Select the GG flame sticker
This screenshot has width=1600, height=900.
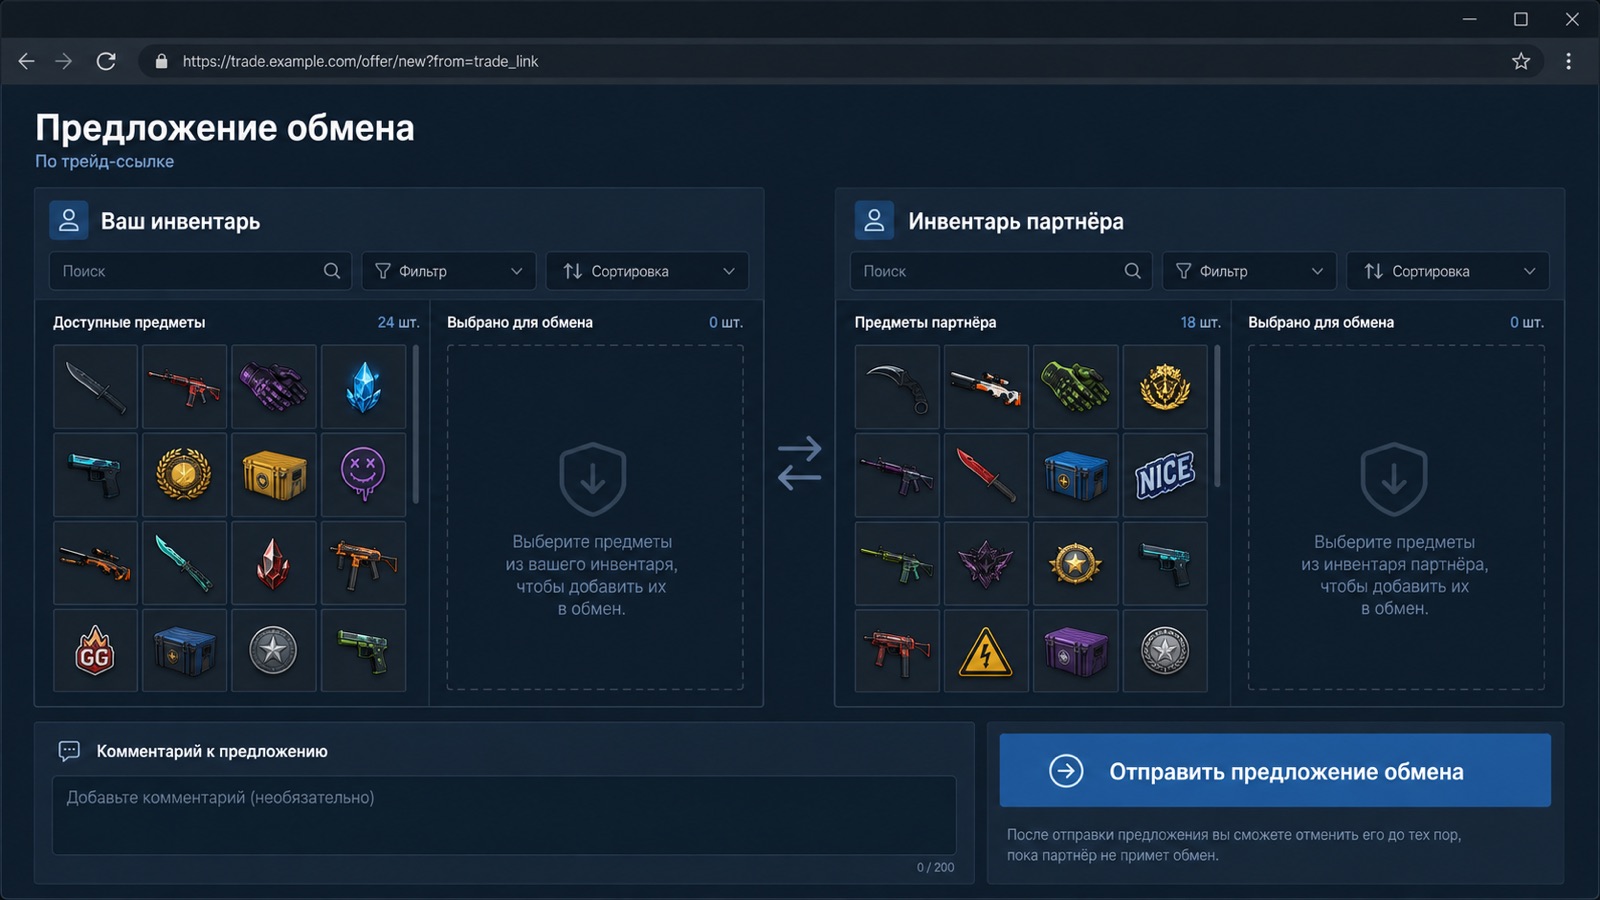(x=95, y=651)
